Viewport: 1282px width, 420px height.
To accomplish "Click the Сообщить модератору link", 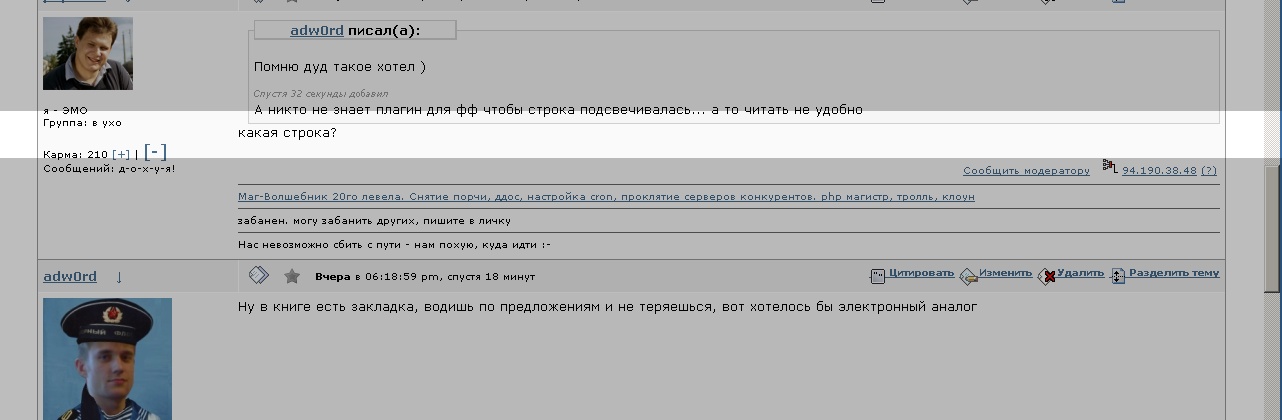I will click(1026, 171).
